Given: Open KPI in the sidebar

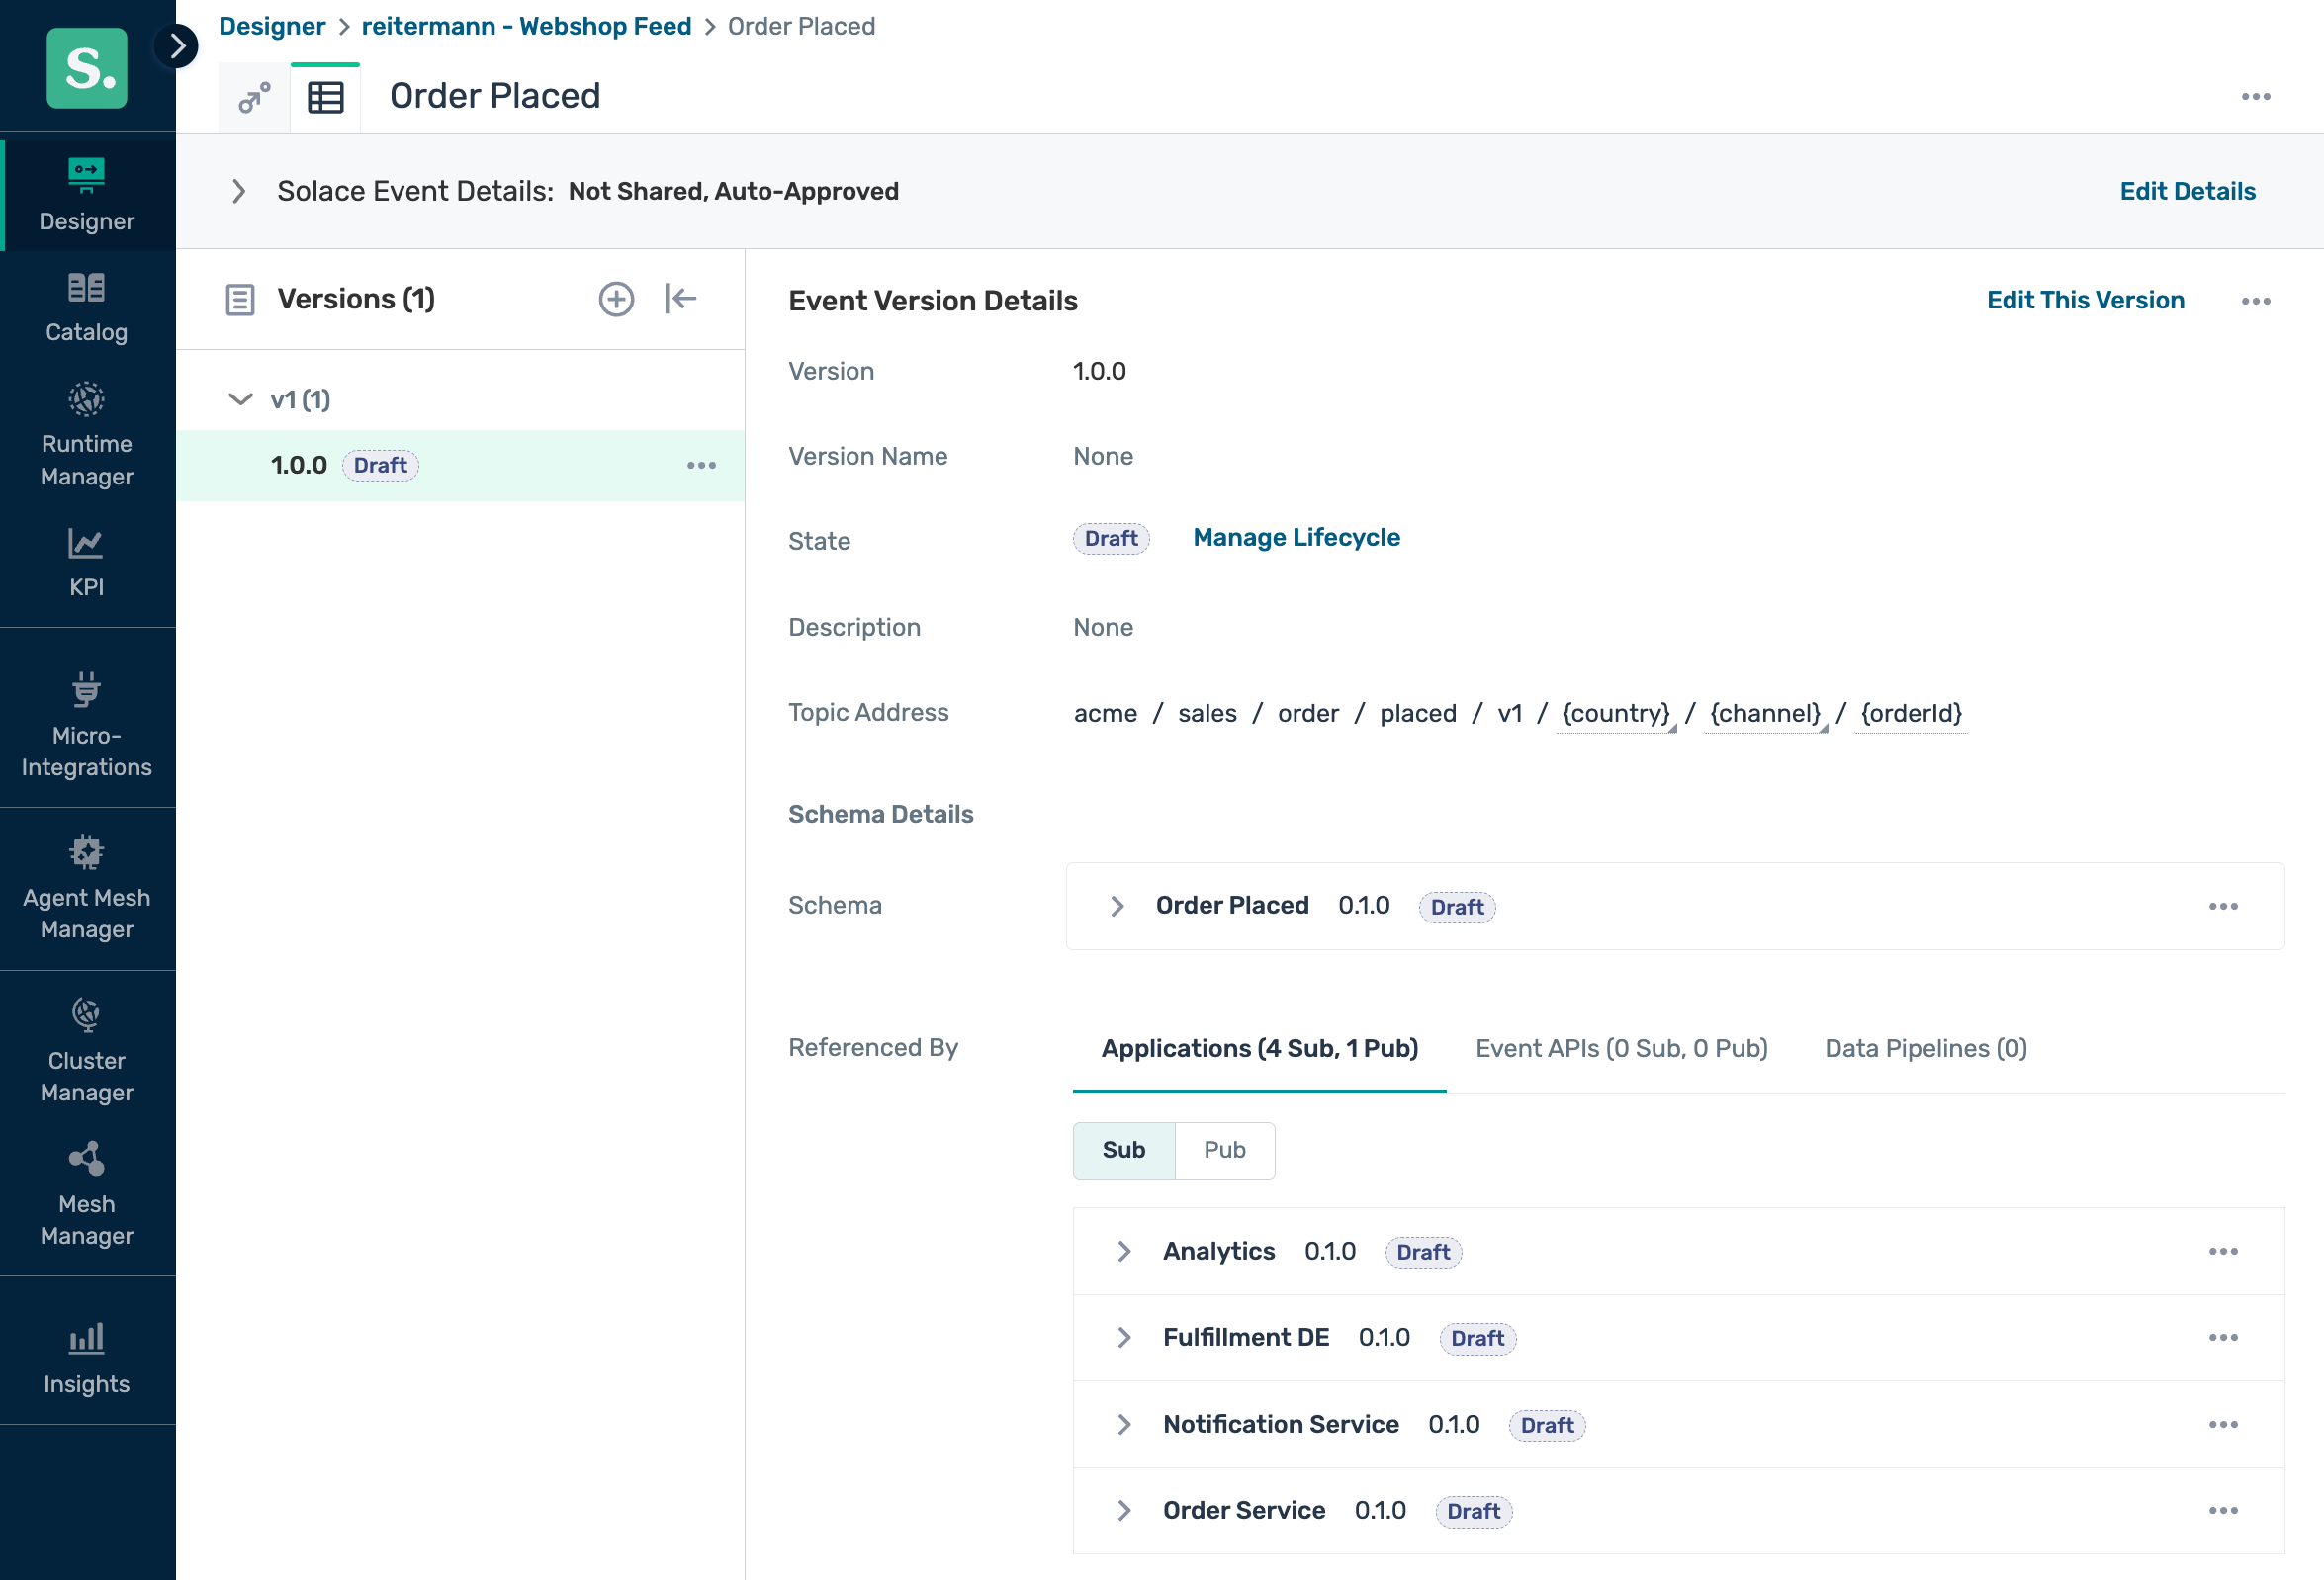Looking at the screenshot, I should tap(87, 562).
